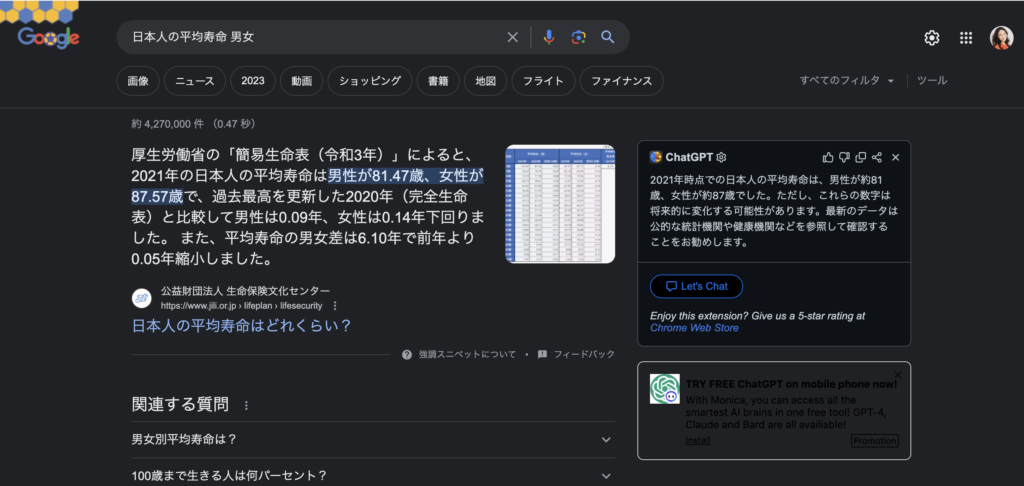Select the 地図 filter chip
The width and height of the screenshot is (1024, 486).
pos(485,81)
